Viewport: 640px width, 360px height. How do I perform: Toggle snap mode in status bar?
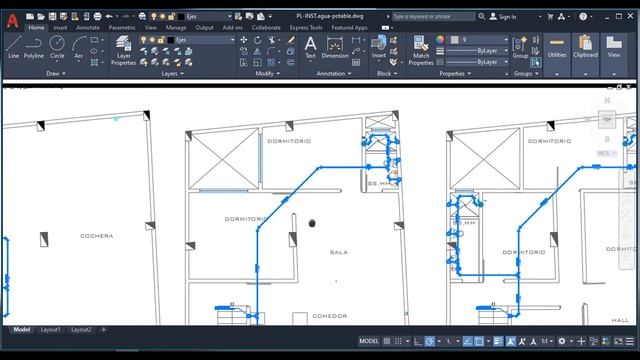tap(398, 341)
